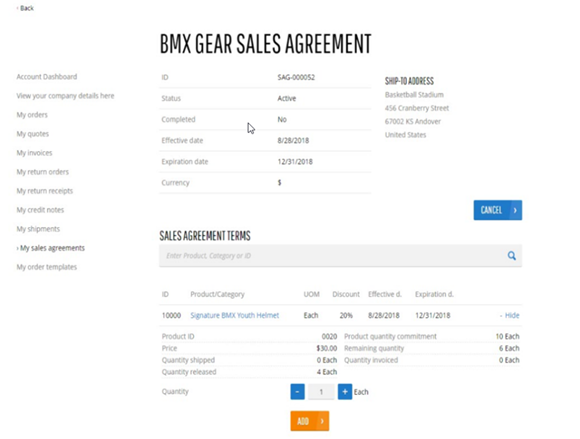Open My order templates page
580x439 pixels.
coord(47,267)
